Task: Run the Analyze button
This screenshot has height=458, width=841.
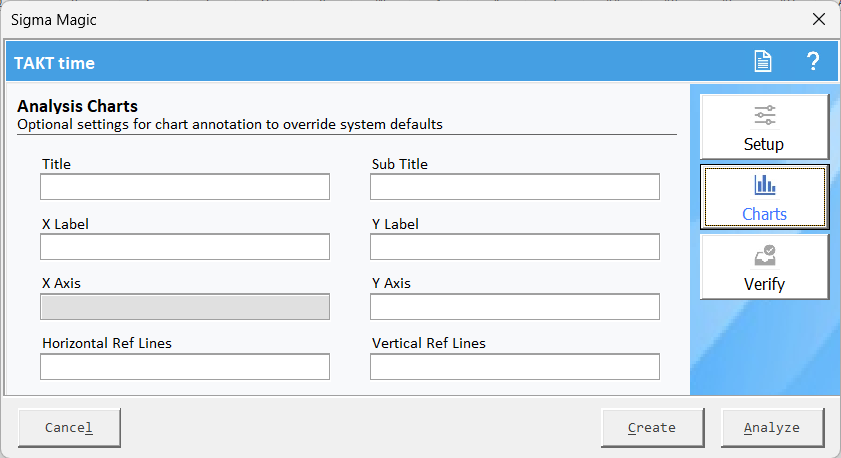Action: 772,427
